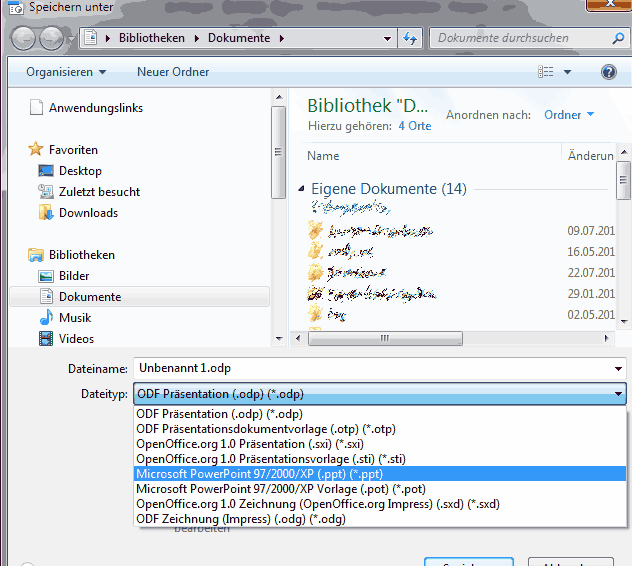Screen dimensions: 632x566
Task: Click the Downloads folder icon
Action: pyautogui.click(x=46, y=212)
